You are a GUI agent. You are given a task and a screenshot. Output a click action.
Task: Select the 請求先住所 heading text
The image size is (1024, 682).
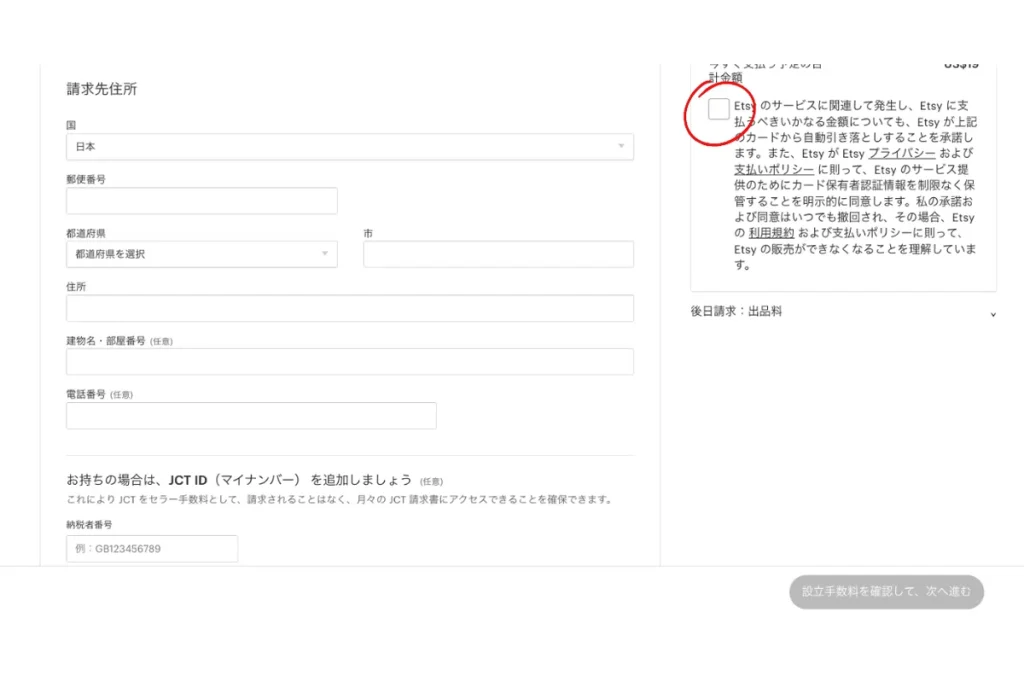point(102,89)
